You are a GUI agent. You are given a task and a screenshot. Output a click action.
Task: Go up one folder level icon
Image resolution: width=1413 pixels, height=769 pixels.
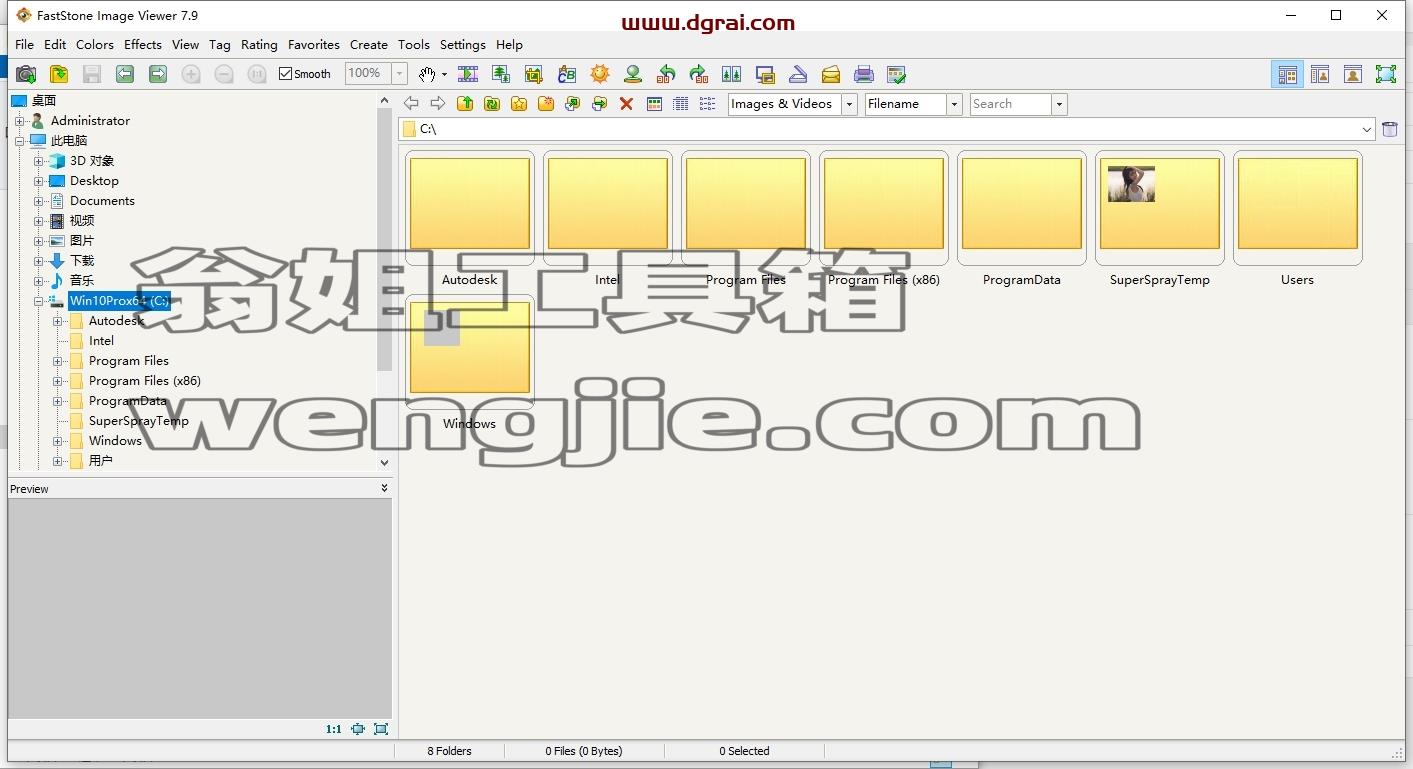465,104
